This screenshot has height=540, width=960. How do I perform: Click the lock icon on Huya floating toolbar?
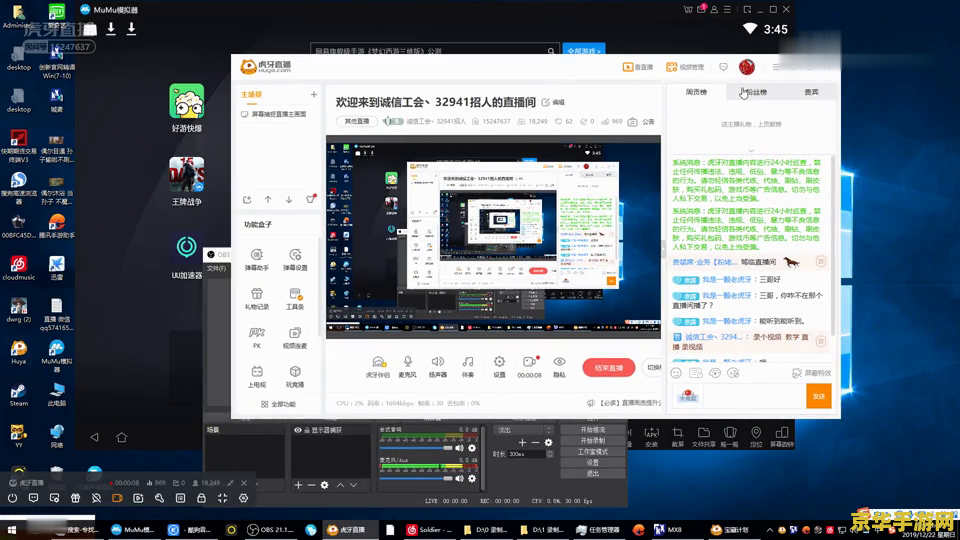(x=201, y=498)
